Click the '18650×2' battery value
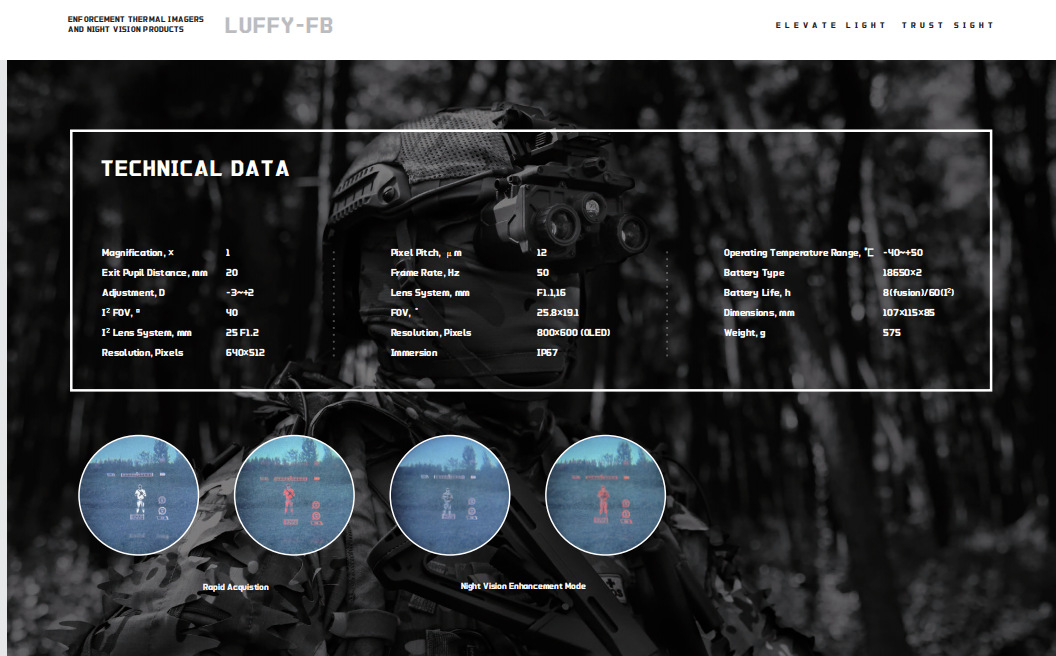Viewport: 1056px width, 656px height. click(x=902, y=273)
